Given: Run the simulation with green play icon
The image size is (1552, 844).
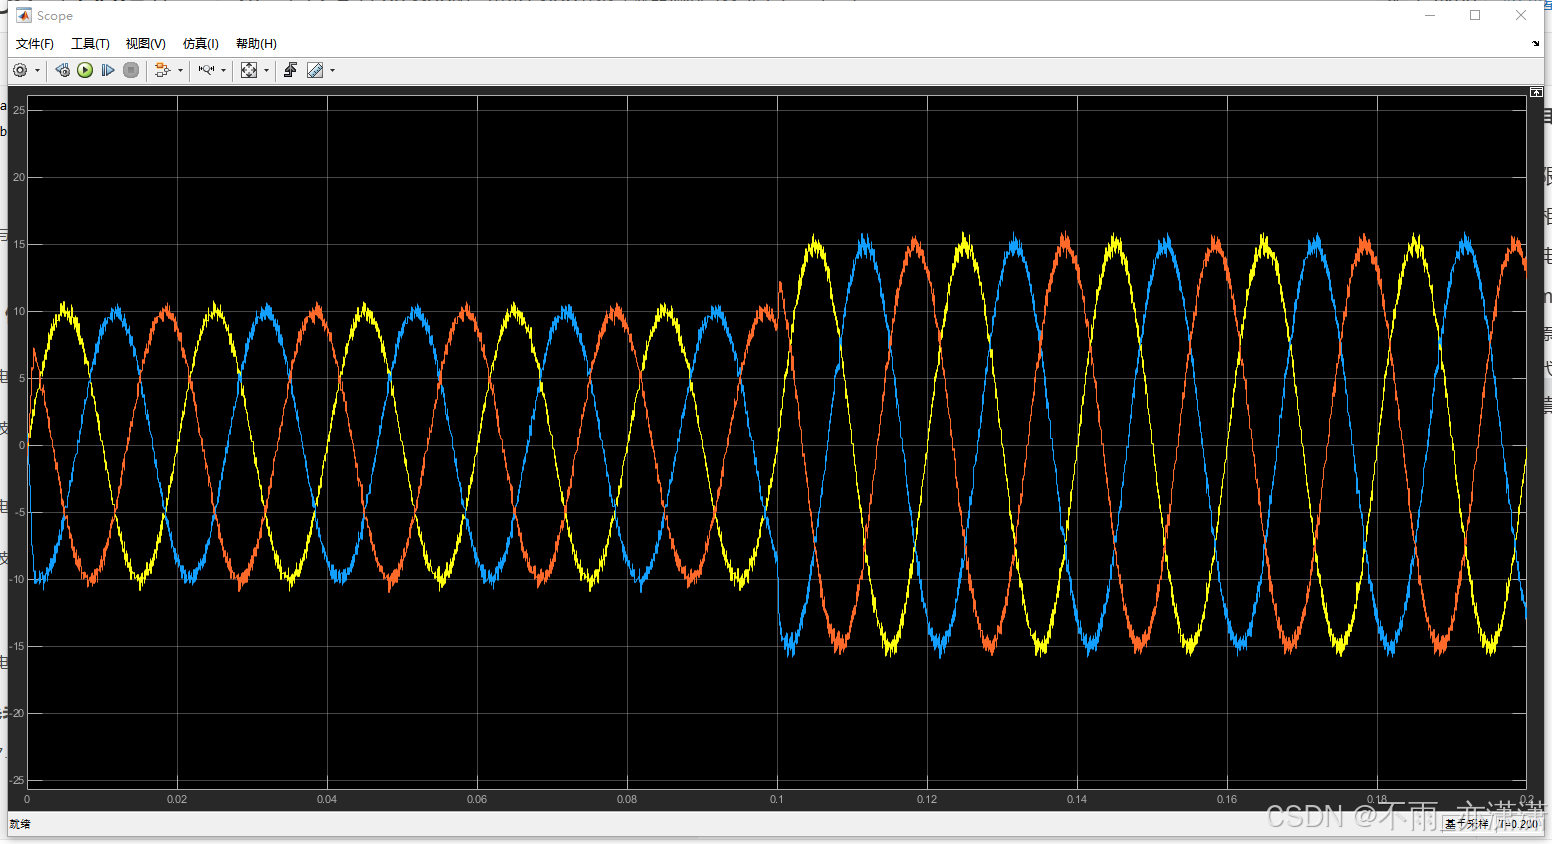Looking at the screenshot, I should pyautogui.click(x=85, y=70).
